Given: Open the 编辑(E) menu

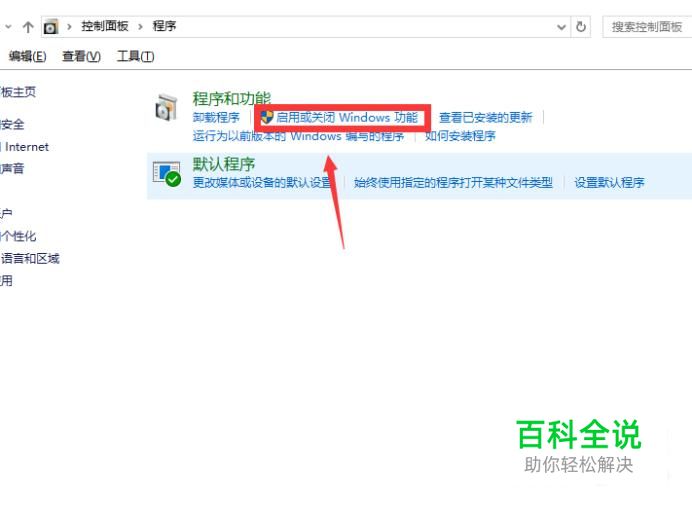Looking at the screenshot, I should 27,57.
